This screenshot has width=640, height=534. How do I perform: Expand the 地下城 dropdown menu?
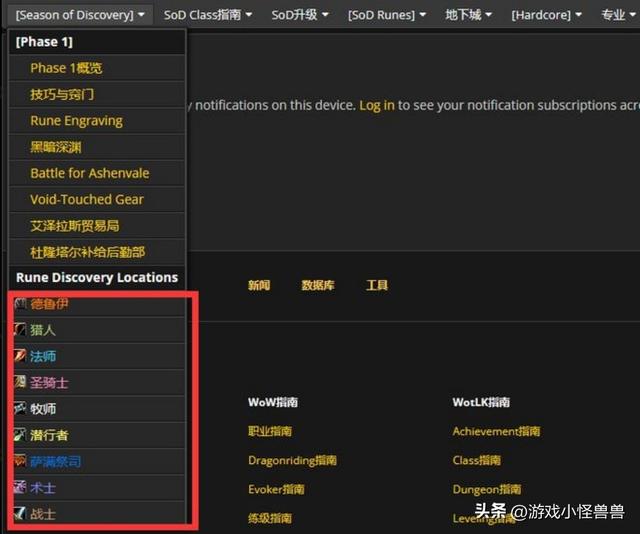point(469,15)
